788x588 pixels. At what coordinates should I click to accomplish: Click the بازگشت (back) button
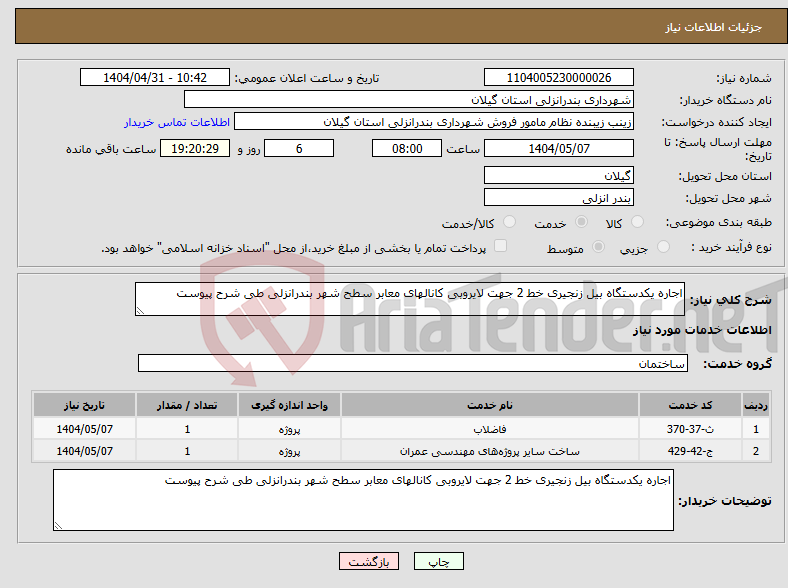[369, 561]
